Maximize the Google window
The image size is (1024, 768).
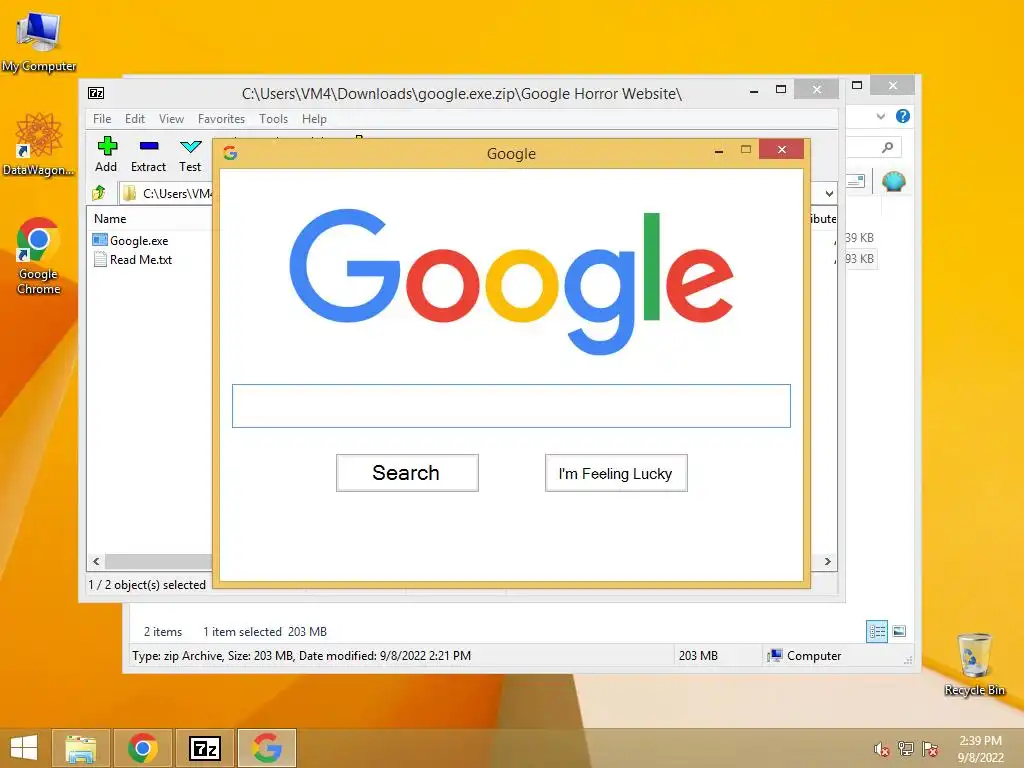coord(746,150)
